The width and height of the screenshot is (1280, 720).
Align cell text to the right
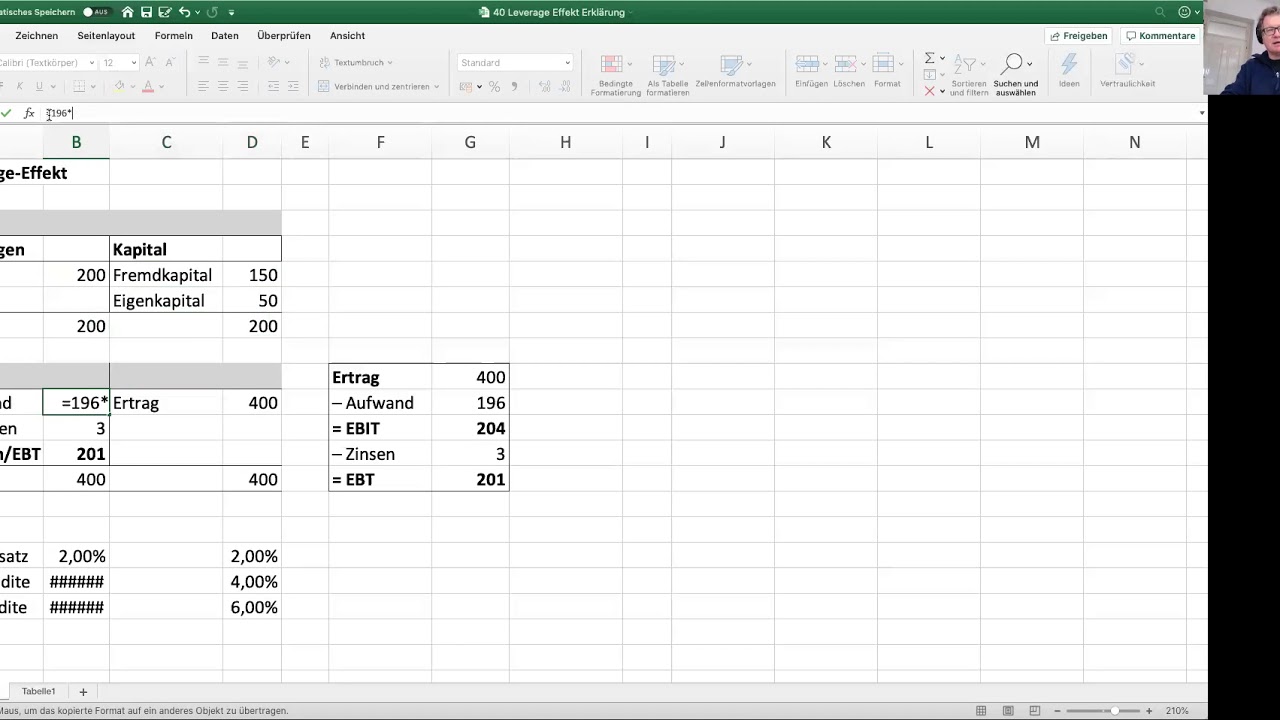(241, 87)
